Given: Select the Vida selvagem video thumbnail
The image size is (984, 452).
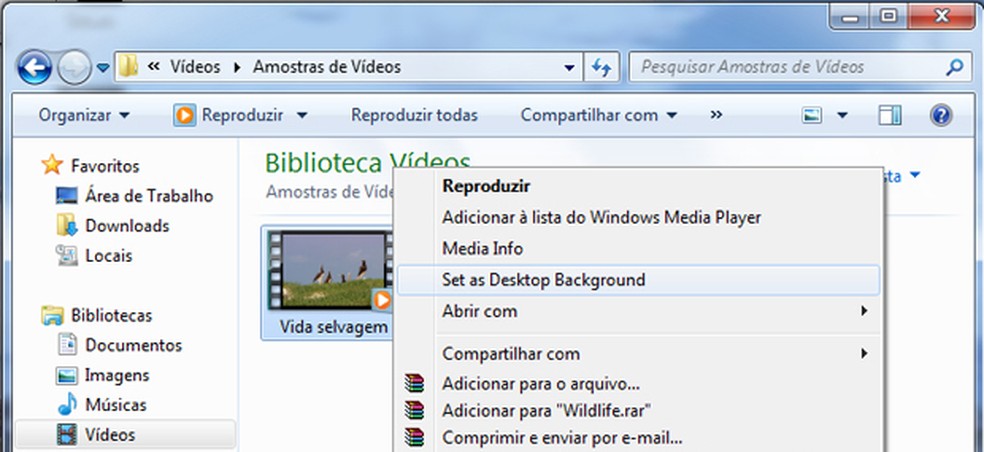Looking at the screenshot, I should pos(329,270).
